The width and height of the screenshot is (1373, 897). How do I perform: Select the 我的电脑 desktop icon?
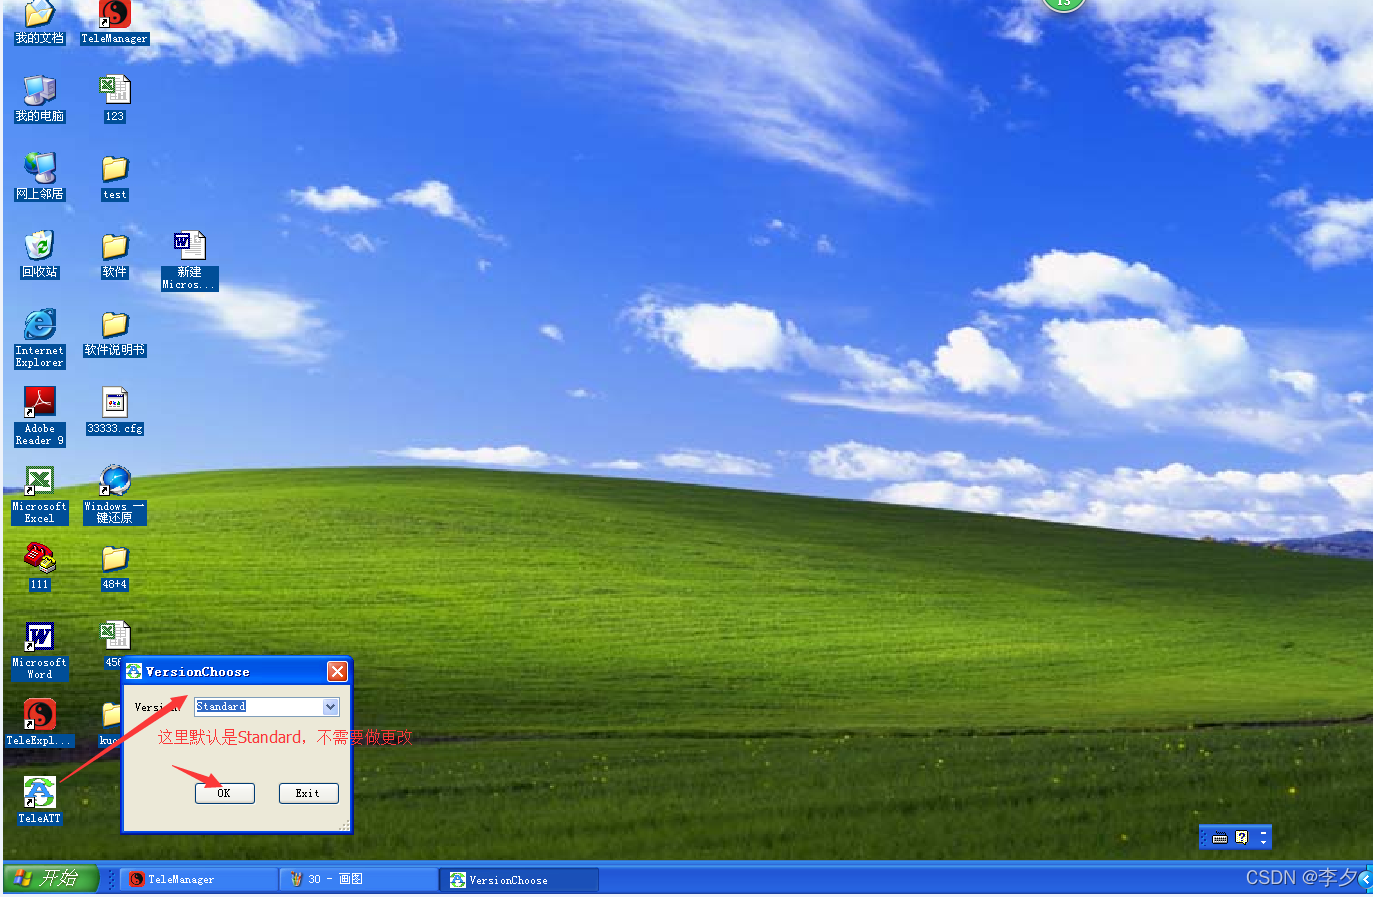point(39,99)
